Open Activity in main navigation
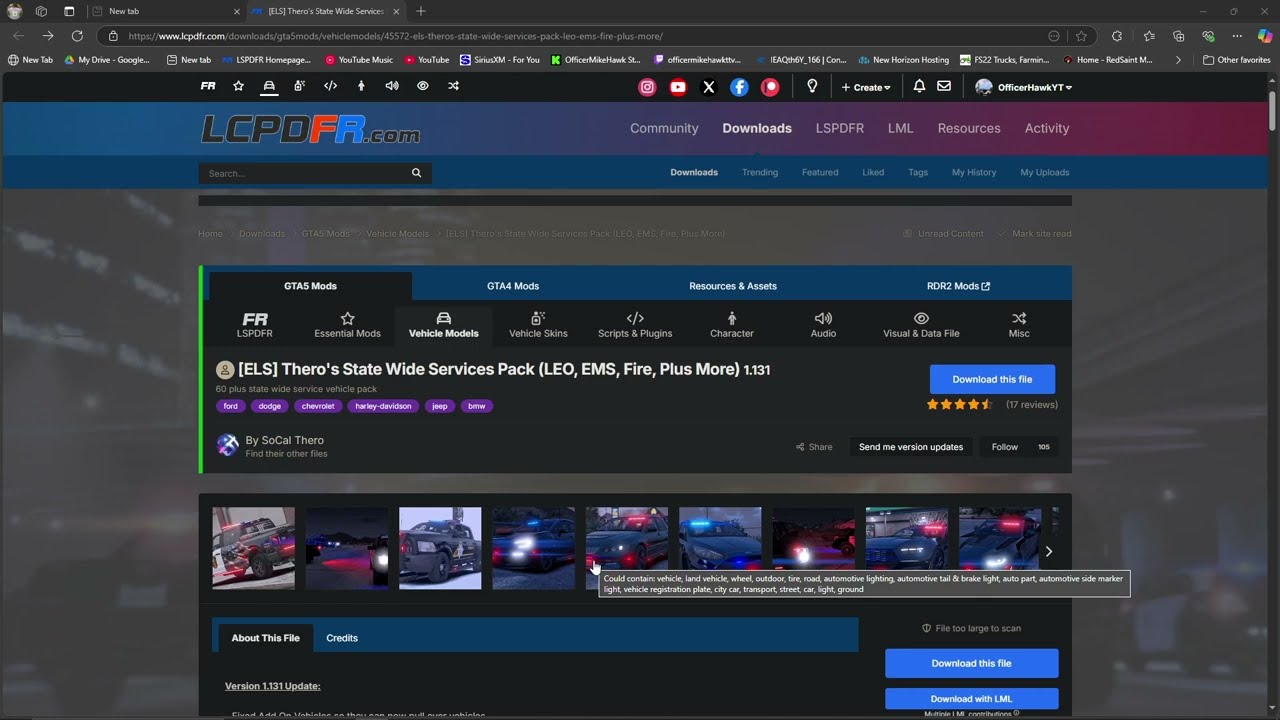Image resolution: width=1280 pixels, height=720 pixels. (x=1047, y=128)
